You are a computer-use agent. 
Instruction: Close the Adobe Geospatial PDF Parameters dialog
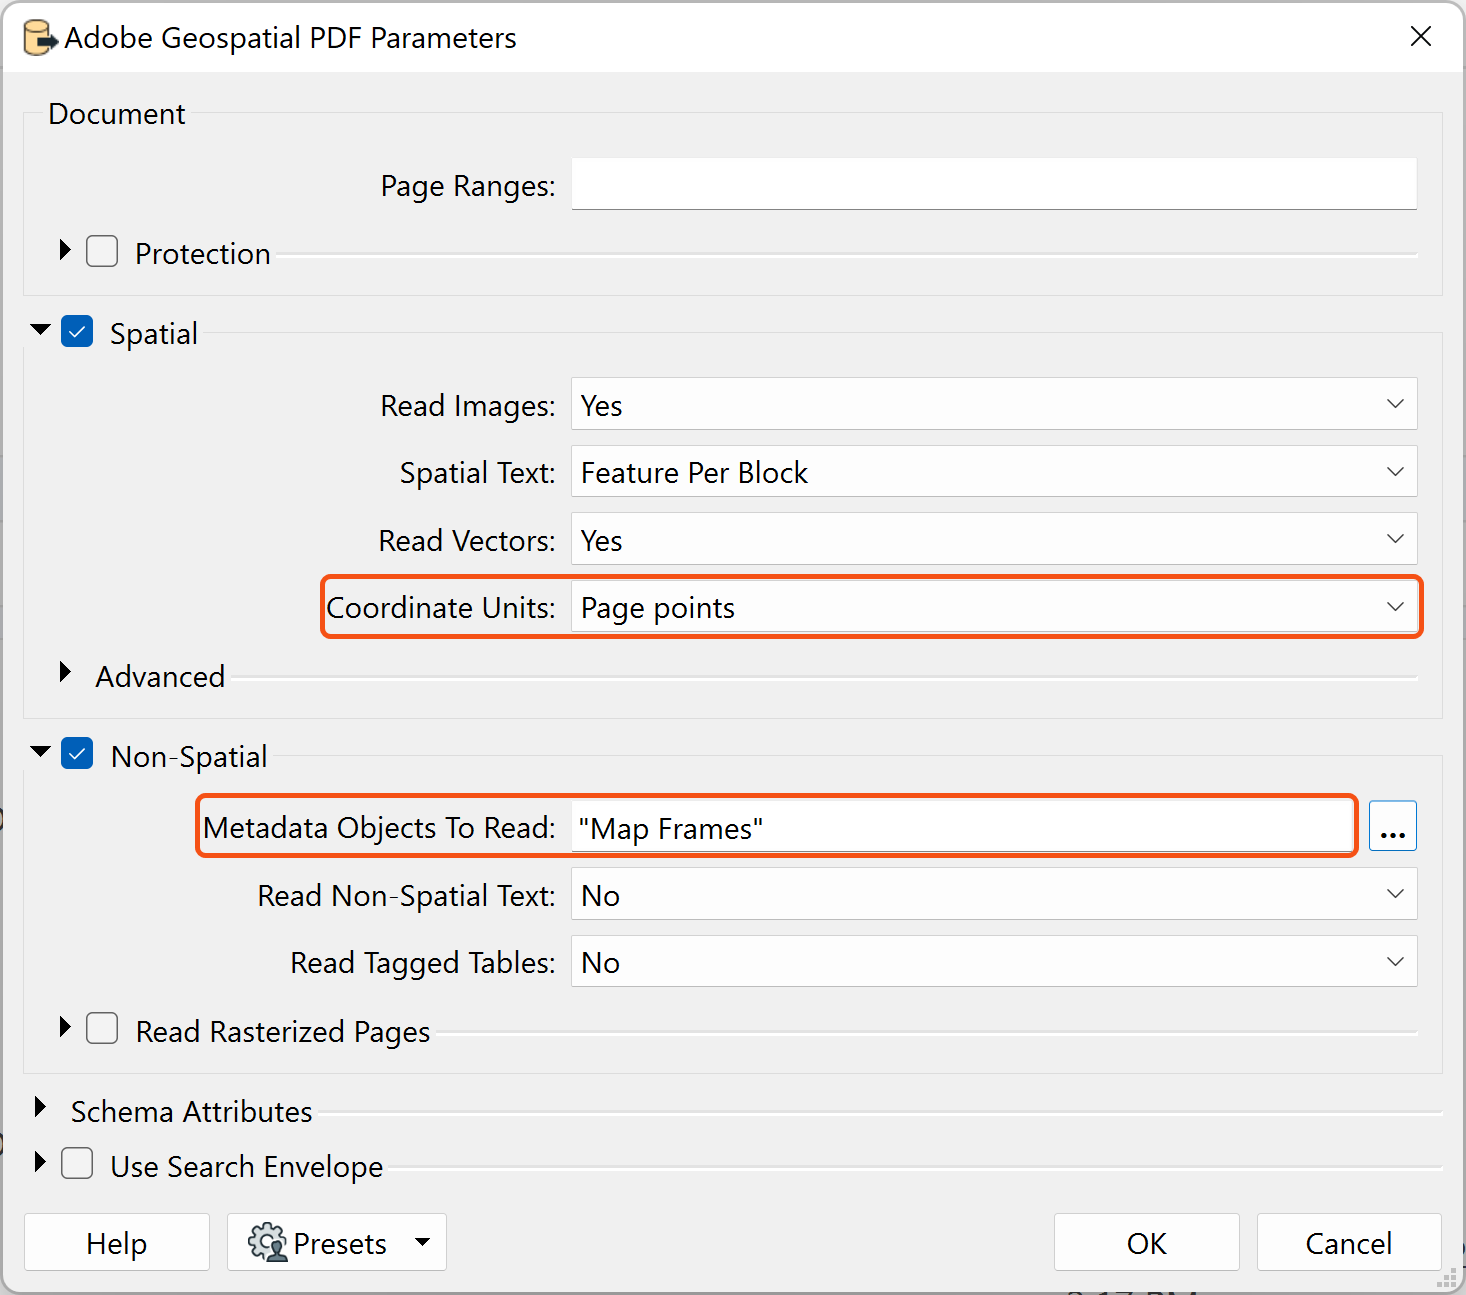tap(1420, 37)
